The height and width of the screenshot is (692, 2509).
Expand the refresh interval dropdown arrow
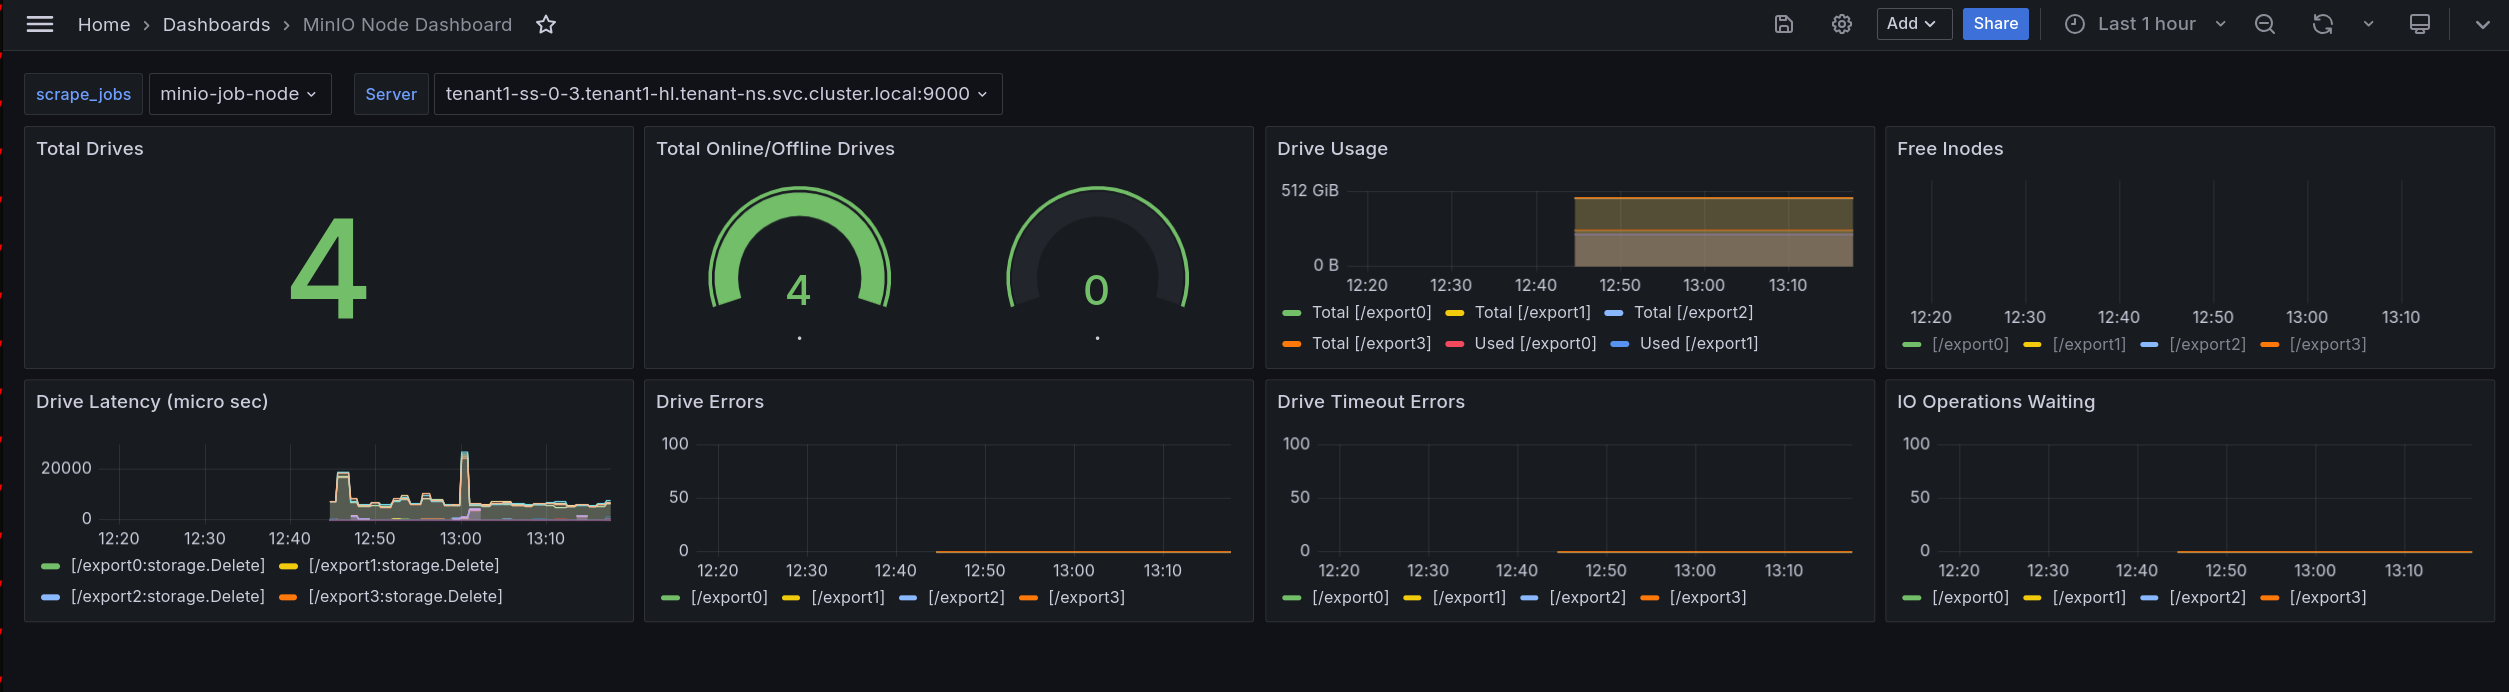[2368, 24]
